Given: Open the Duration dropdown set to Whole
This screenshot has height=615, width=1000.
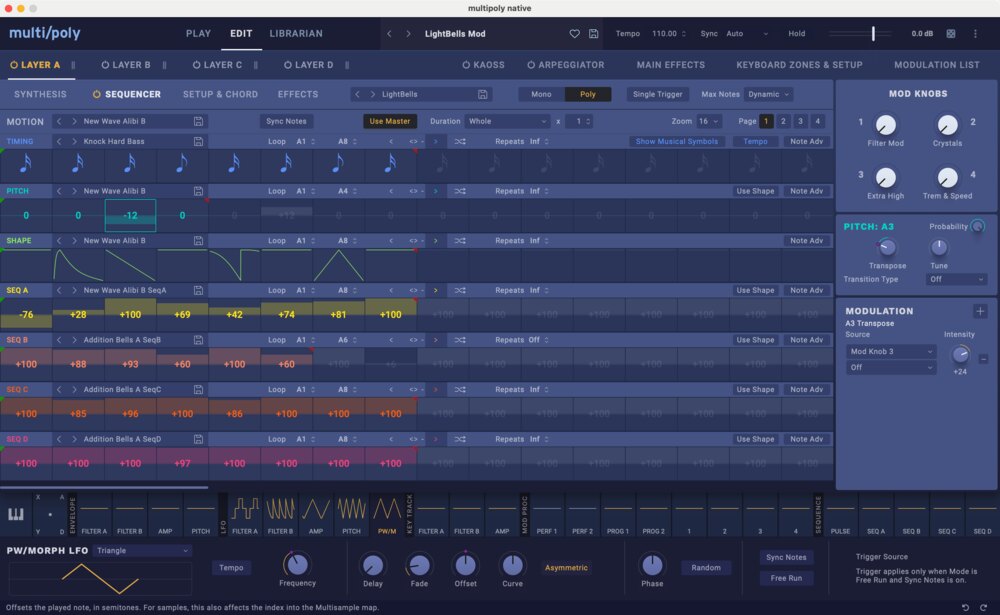Looking at the screenshot, I should [x=506, y=121].
